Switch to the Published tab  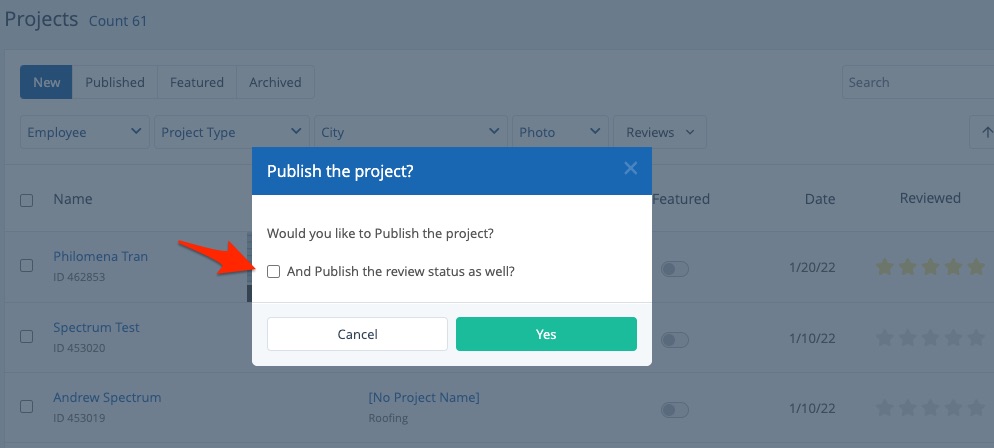click(x=115, y=82)
